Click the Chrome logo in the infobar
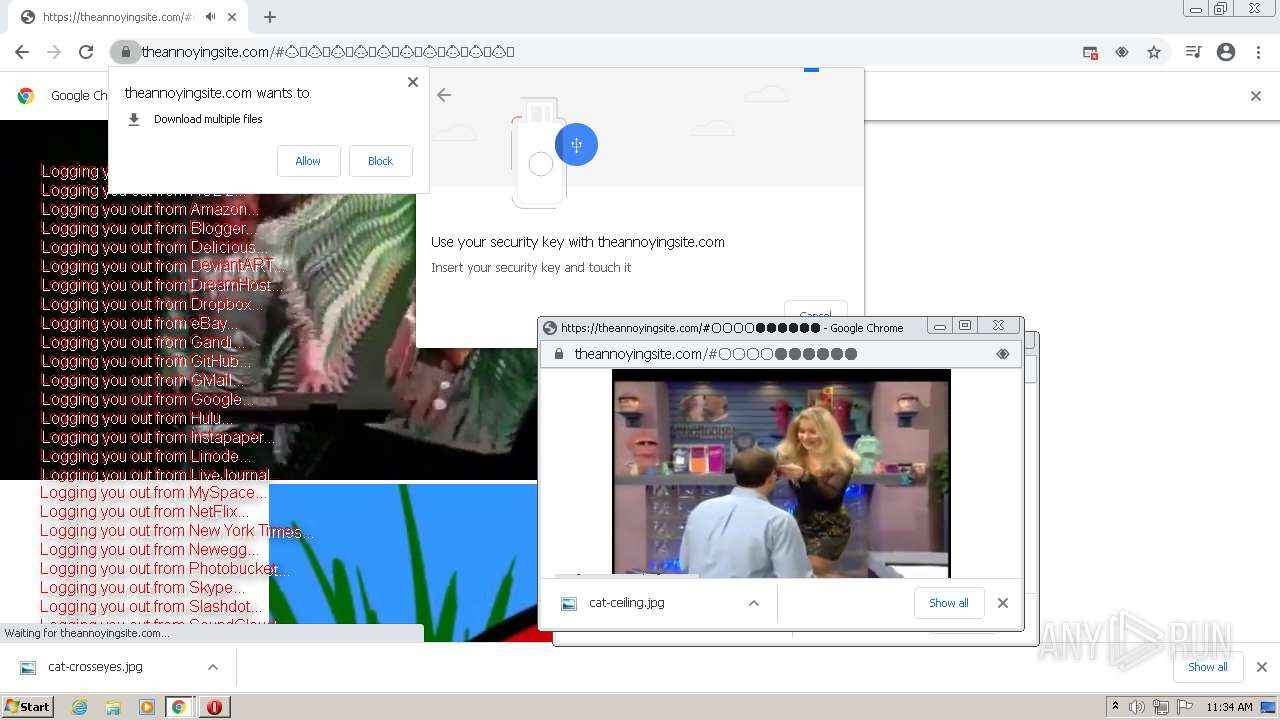This screenshot has height=720, width=1280. point(26,96)
